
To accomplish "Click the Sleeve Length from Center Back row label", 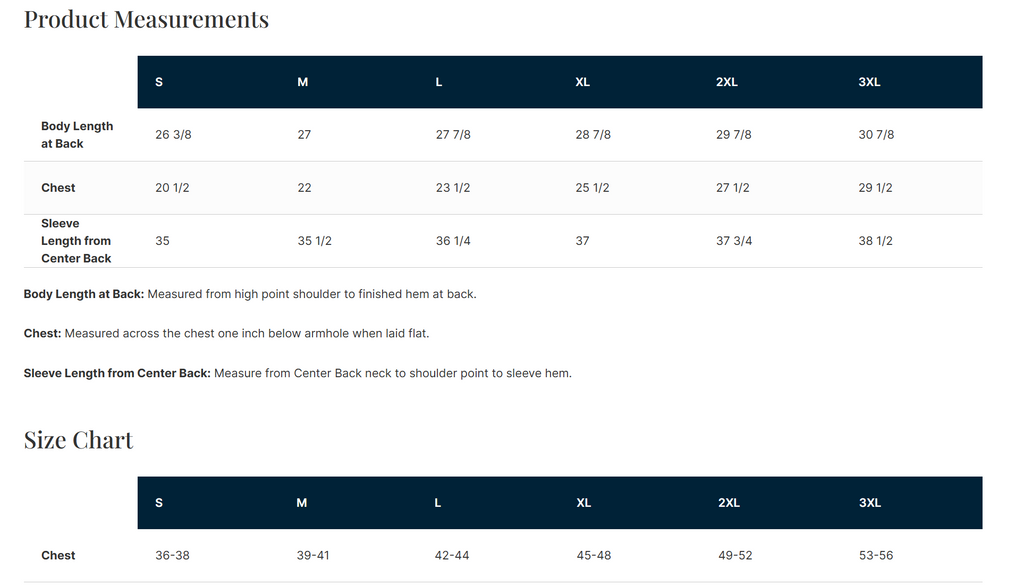I will pyautogui.click(x=76, y=241).
